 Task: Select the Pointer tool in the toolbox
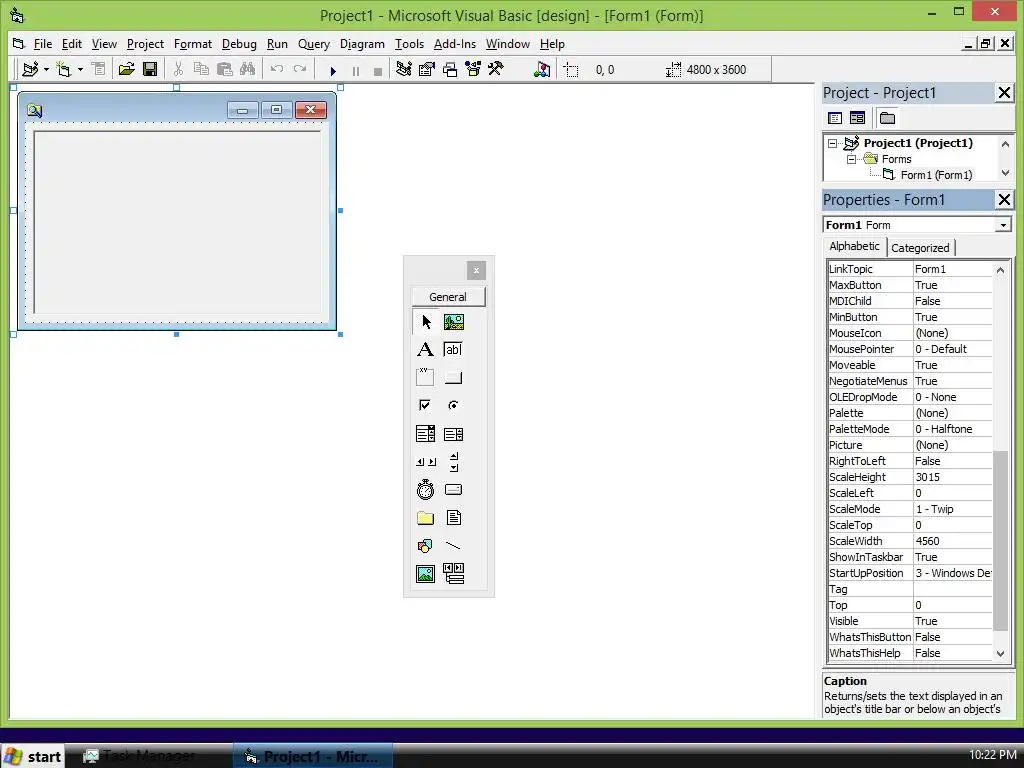pyautogui.click(x=426, y=322)
